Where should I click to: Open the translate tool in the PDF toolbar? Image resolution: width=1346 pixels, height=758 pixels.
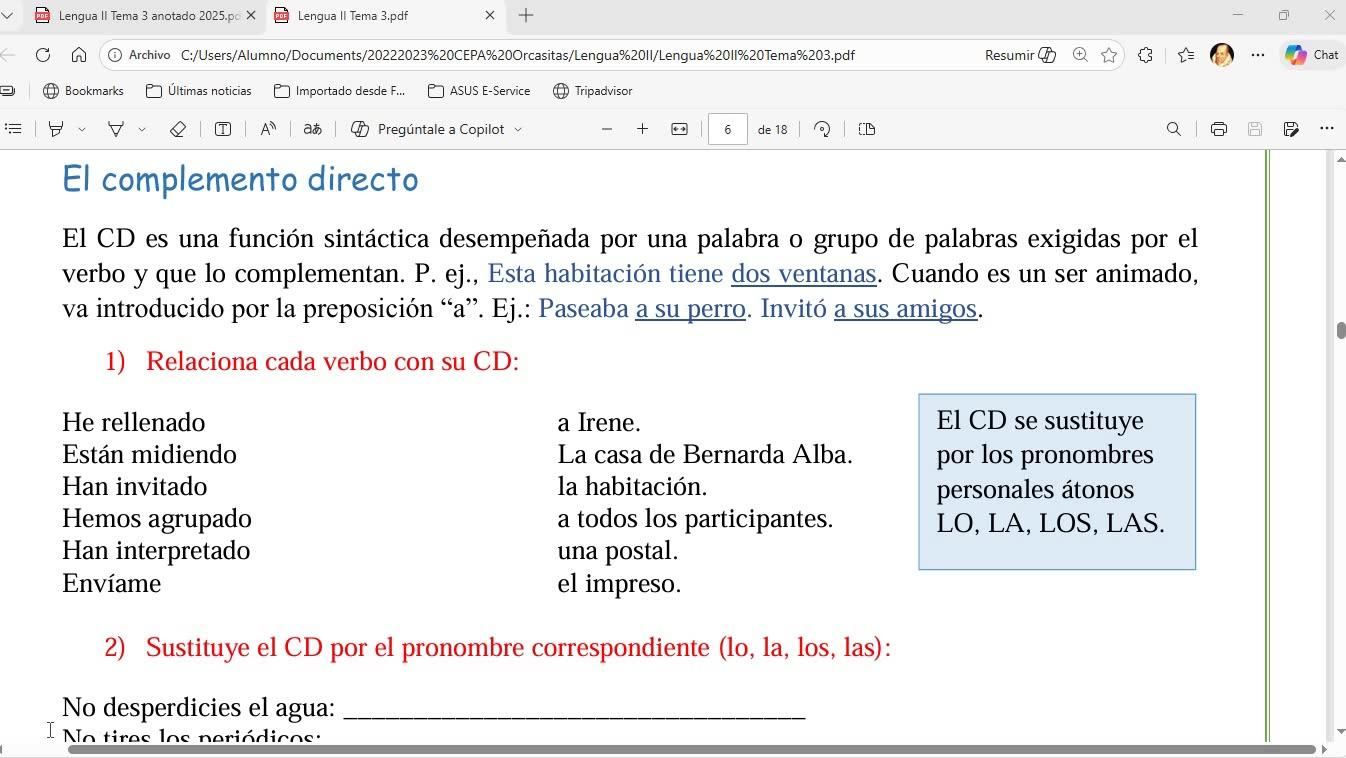tap(313, 129)
